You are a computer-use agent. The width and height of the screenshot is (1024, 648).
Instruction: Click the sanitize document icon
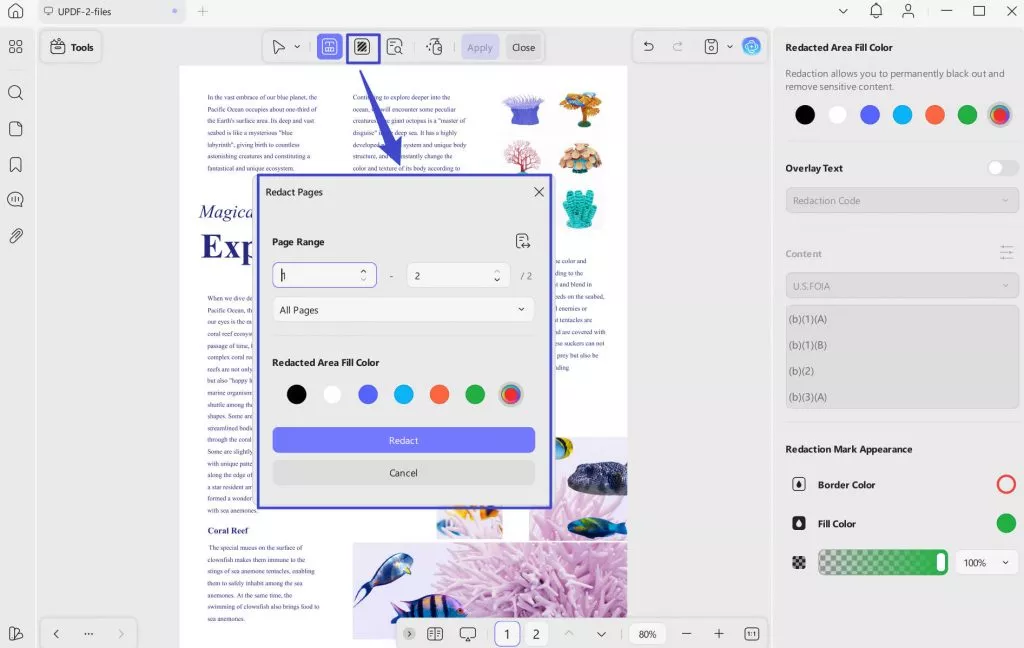point(434,47)
